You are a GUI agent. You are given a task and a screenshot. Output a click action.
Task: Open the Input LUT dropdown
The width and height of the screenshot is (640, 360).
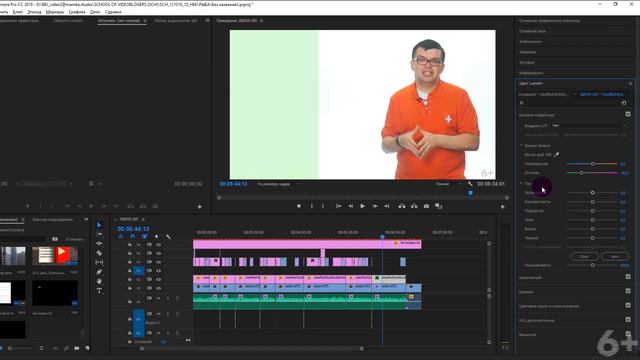click(x=589, y=126)
